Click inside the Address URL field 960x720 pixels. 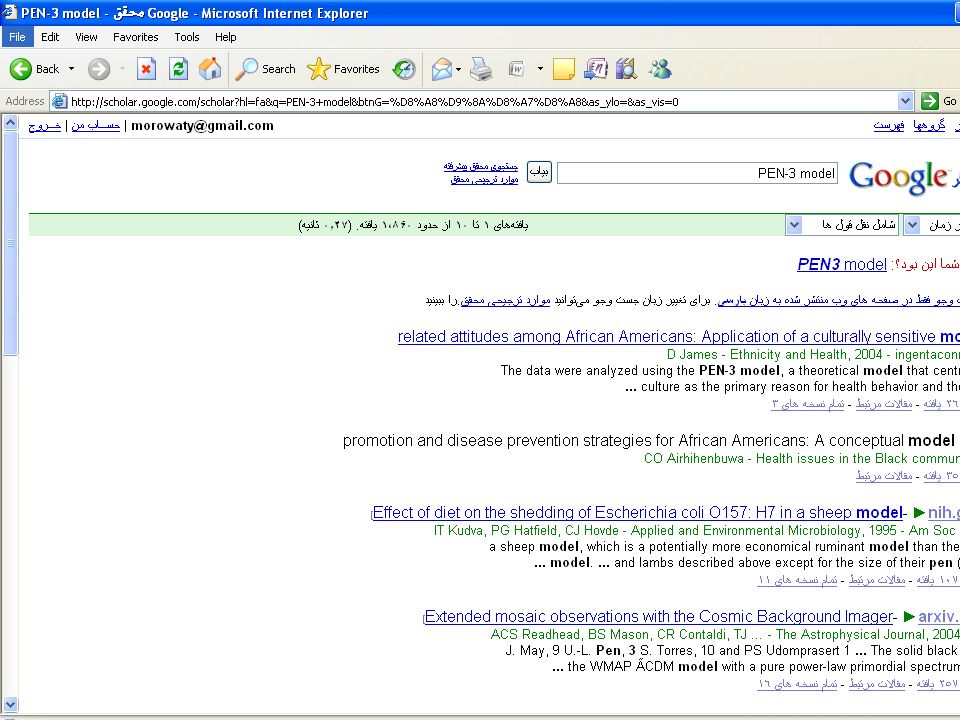(x=482, y=102)
